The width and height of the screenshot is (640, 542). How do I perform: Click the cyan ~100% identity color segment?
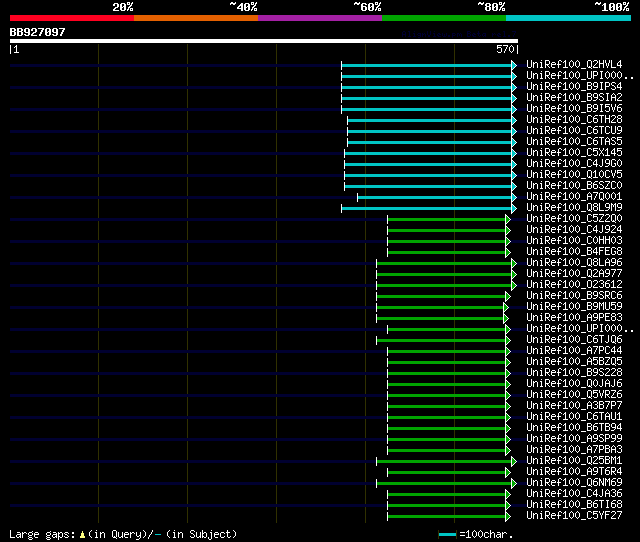point(568,18)
